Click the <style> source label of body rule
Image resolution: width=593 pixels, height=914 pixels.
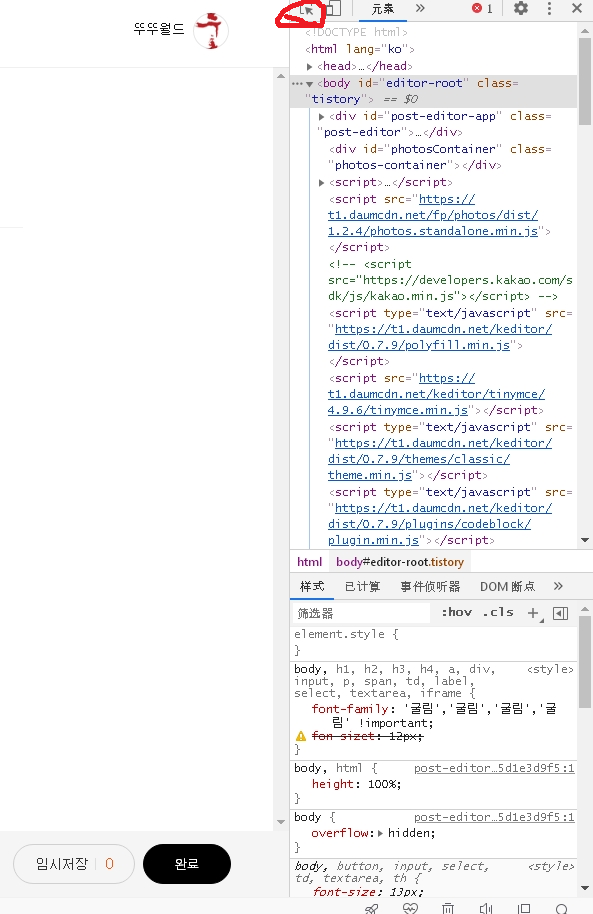(550, 669)
